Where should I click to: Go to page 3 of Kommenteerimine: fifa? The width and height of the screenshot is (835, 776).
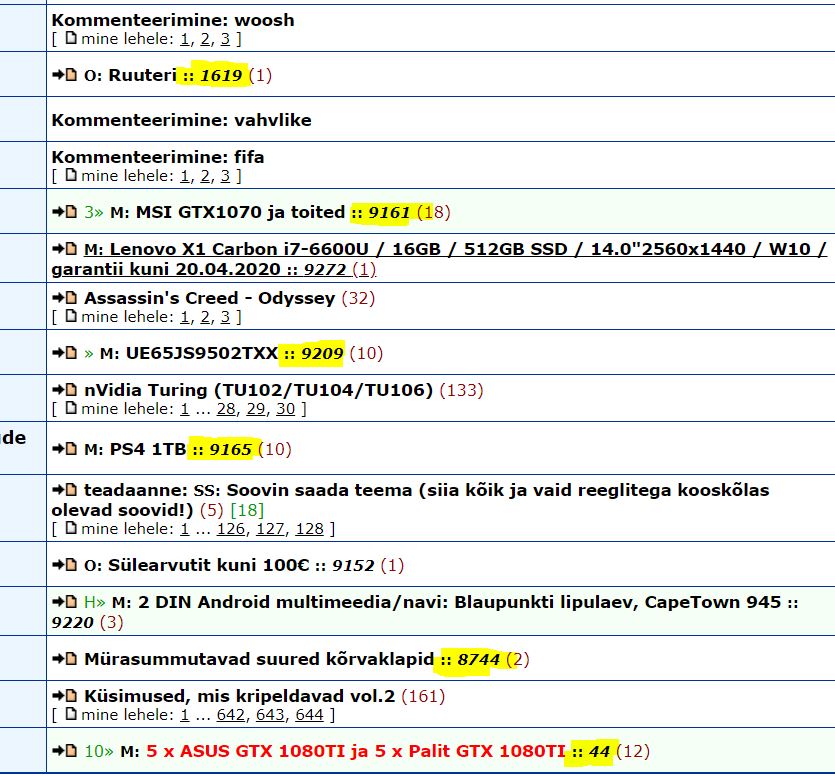click(x=225, y=176)
